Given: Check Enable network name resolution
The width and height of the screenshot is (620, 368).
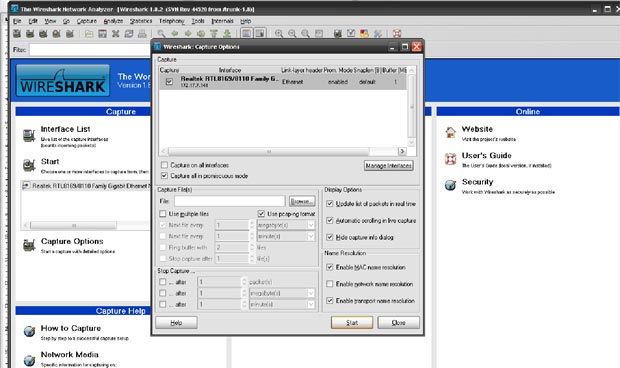Looking at the screenshot, I should tap(329, 284).
